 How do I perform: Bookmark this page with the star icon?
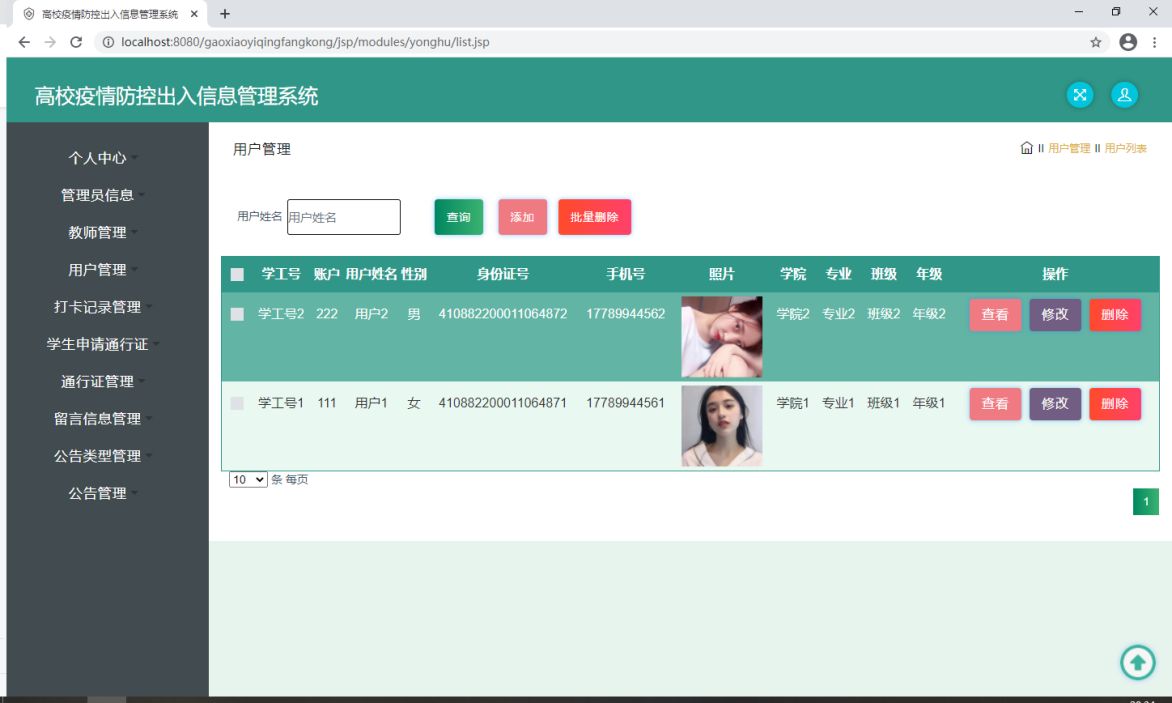pyautogui.click(x=1096, y=42)
